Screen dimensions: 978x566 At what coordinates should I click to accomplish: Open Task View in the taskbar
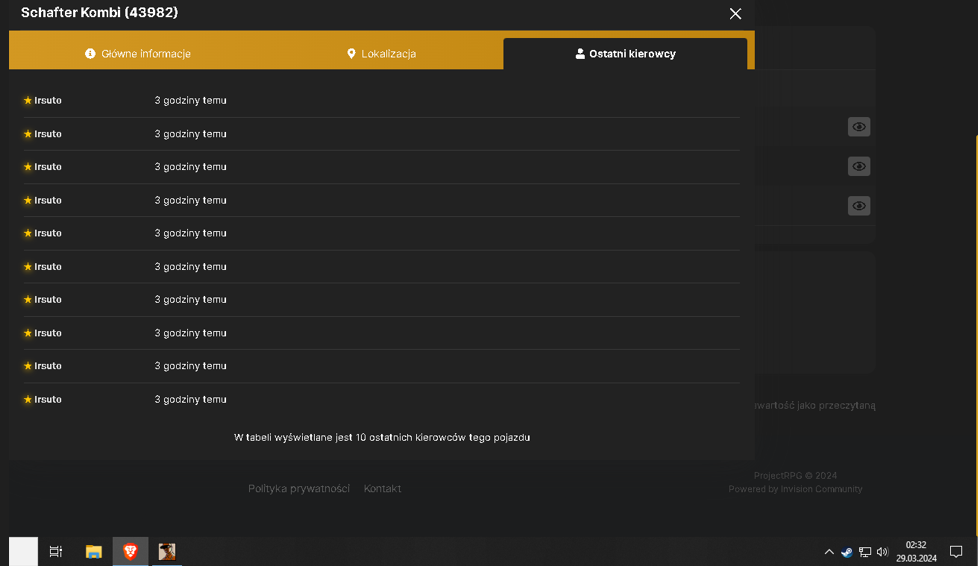[x=56, y=552]
